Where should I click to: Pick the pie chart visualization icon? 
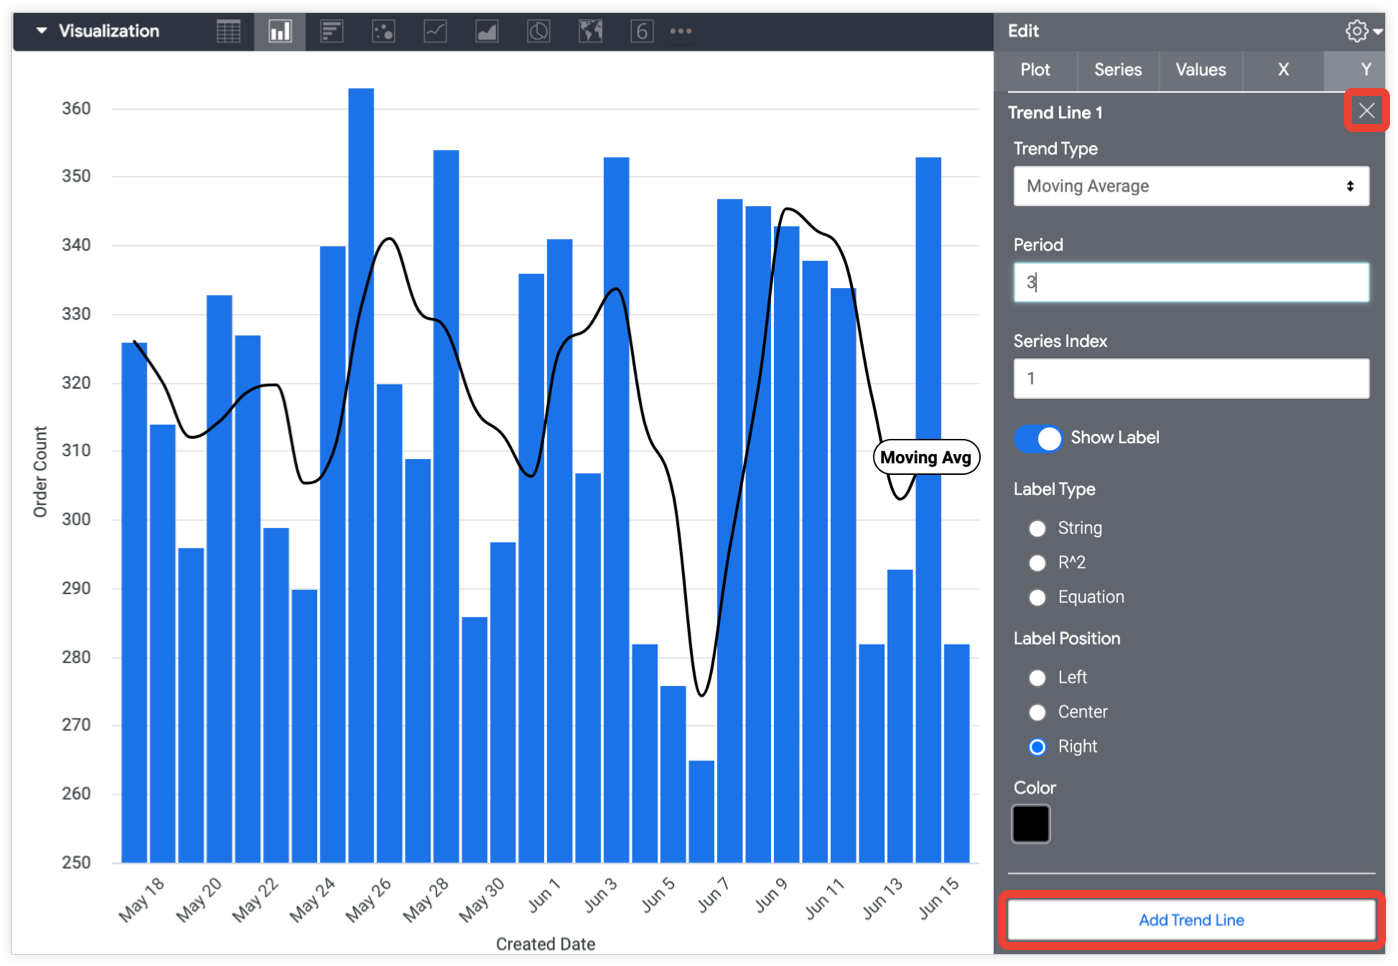[x=538, y=31]
